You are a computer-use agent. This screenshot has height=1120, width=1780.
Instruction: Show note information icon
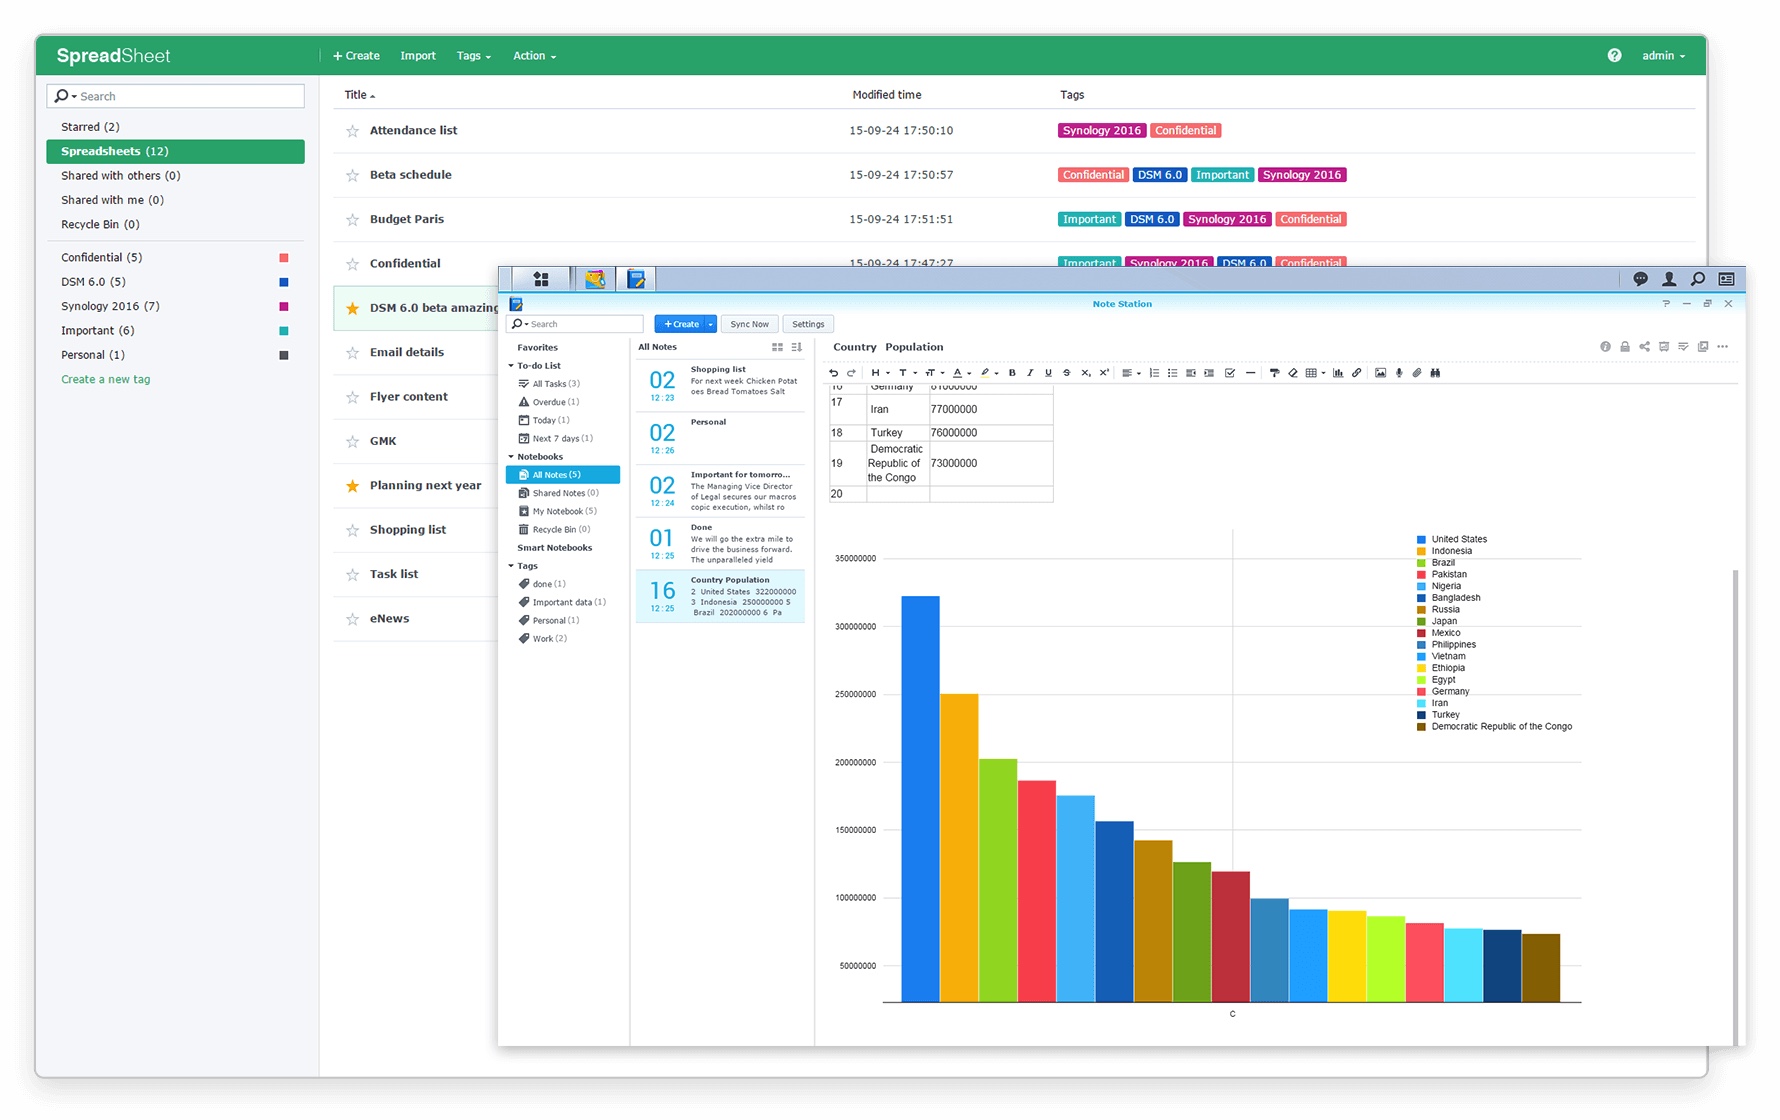click(x=1605, y=347)
